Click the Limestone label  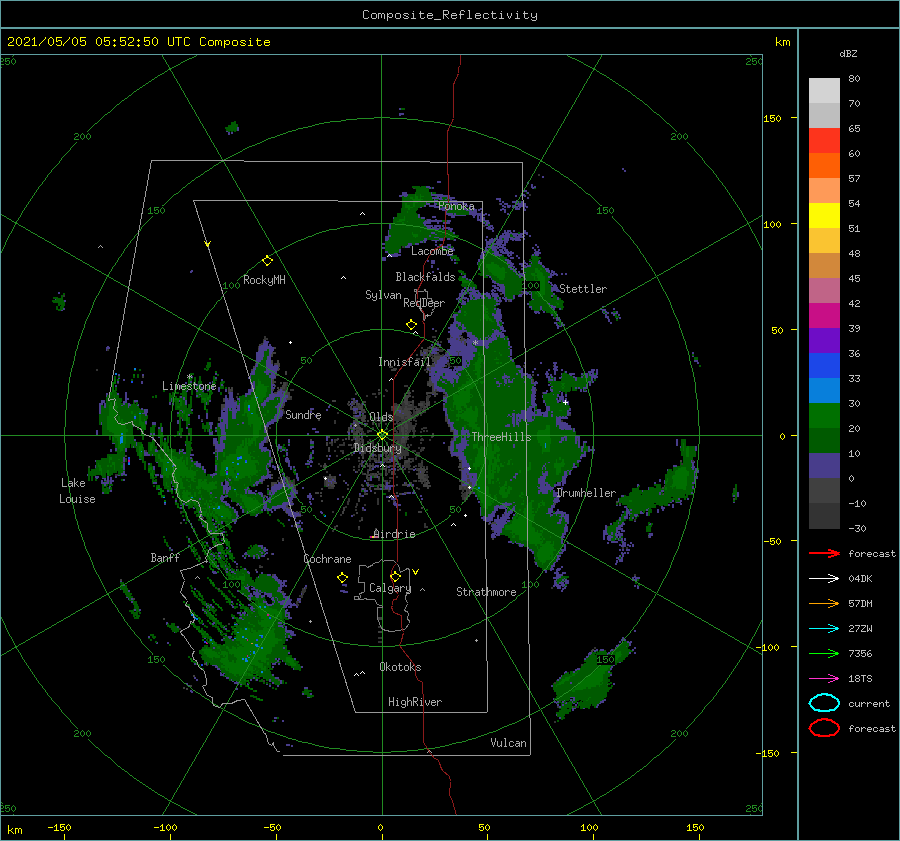point(189,386)
